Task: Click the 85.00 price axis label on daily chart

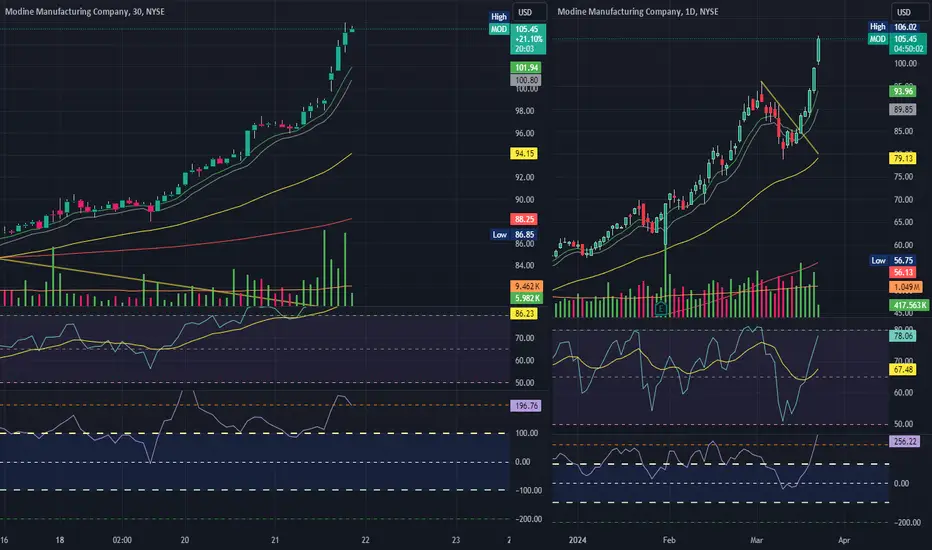Action: coord(903,131)
